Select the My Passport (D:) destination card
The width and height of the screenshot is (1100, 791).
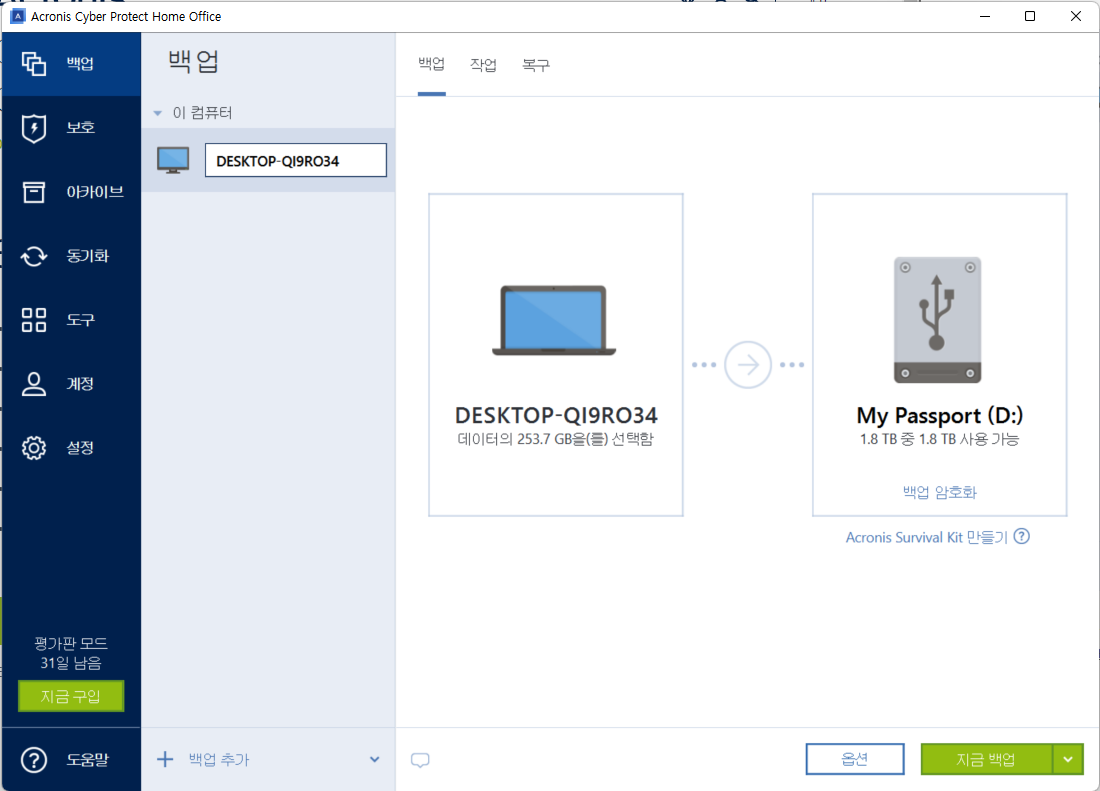pos(939,355)
